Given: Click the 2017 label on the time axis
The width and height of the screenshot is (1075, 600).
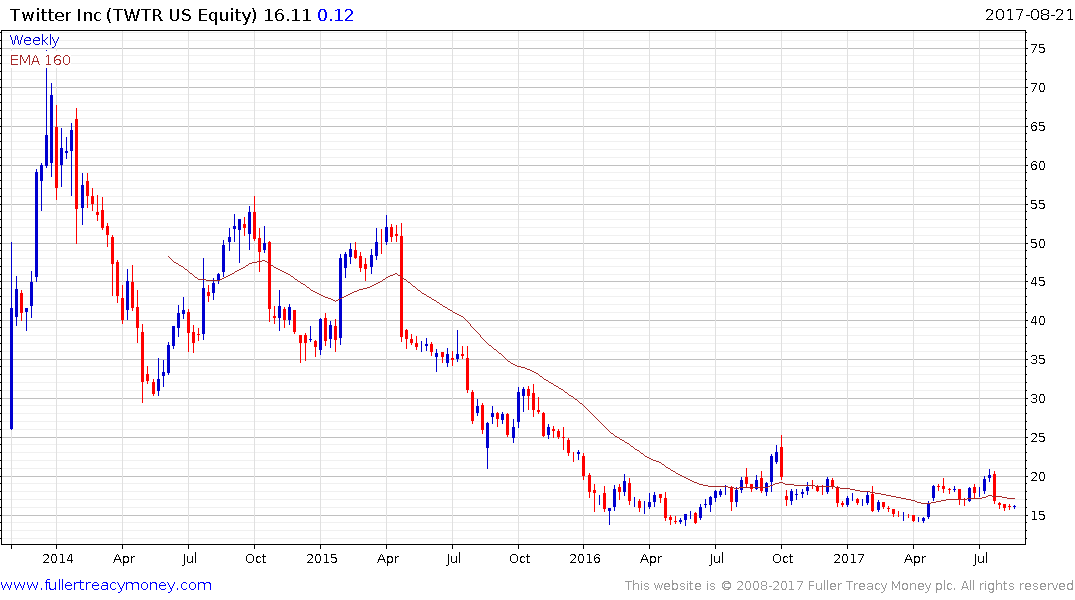Looking at the screenshot, I should point(849,558).
